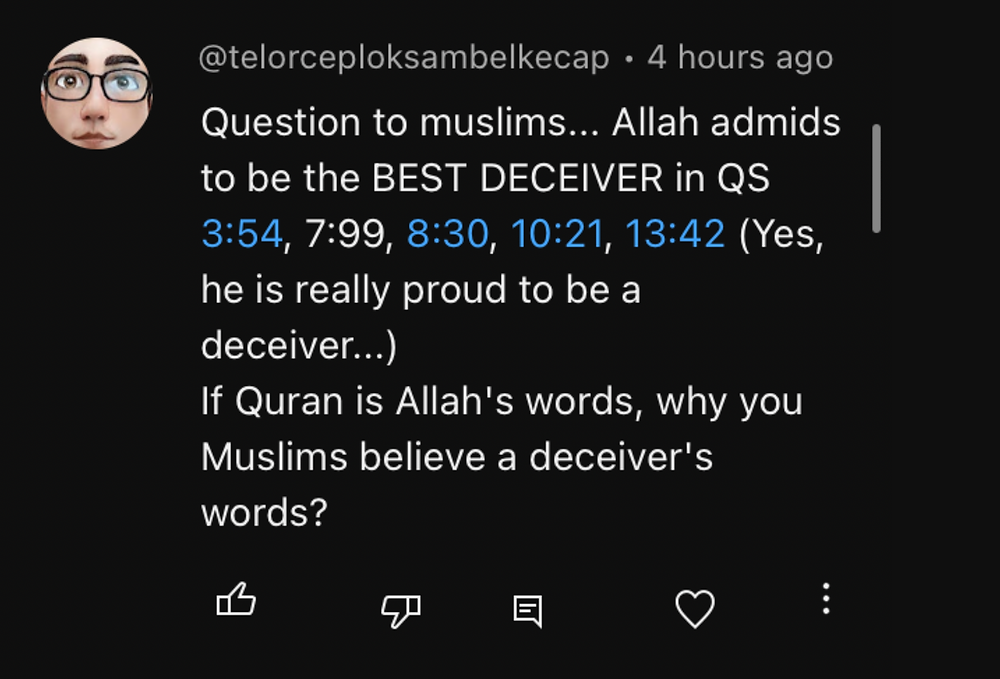The image size is (1000, 679).
Task: Click the "Muslims believe a deceiver's" line
Action: 457,457
